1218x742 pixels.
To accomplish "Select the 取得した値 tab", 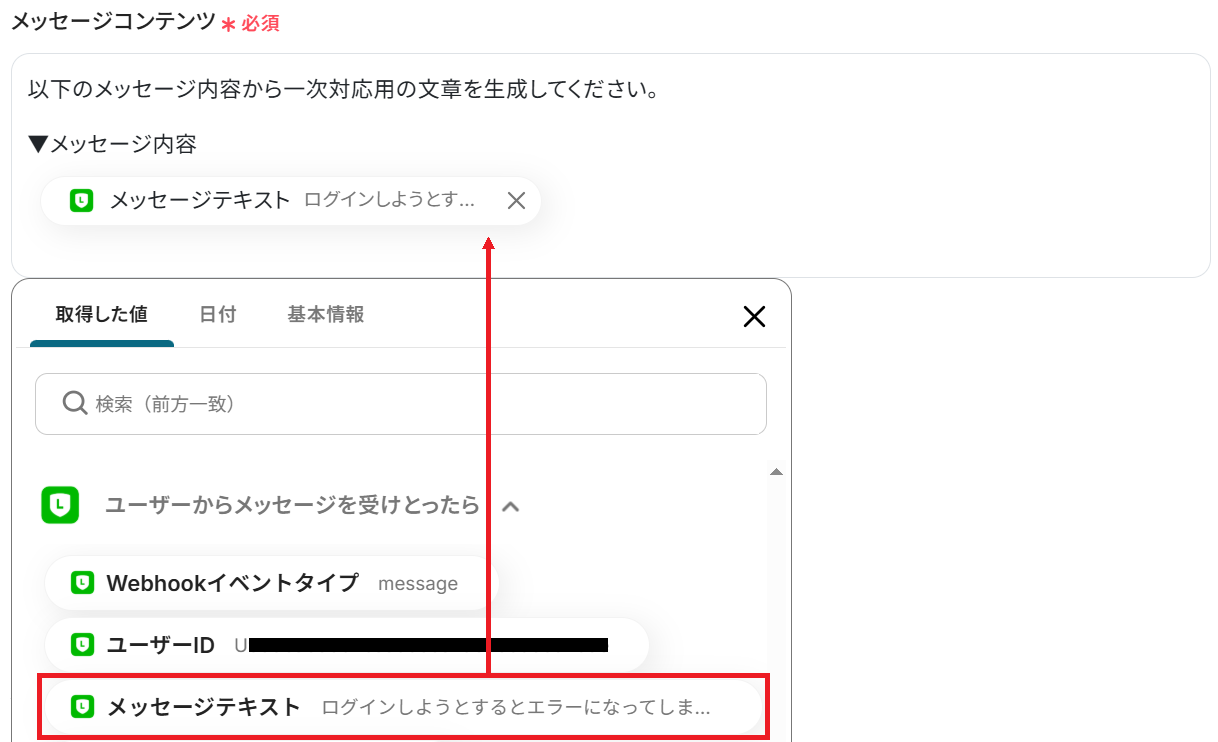I will (102, 314).
